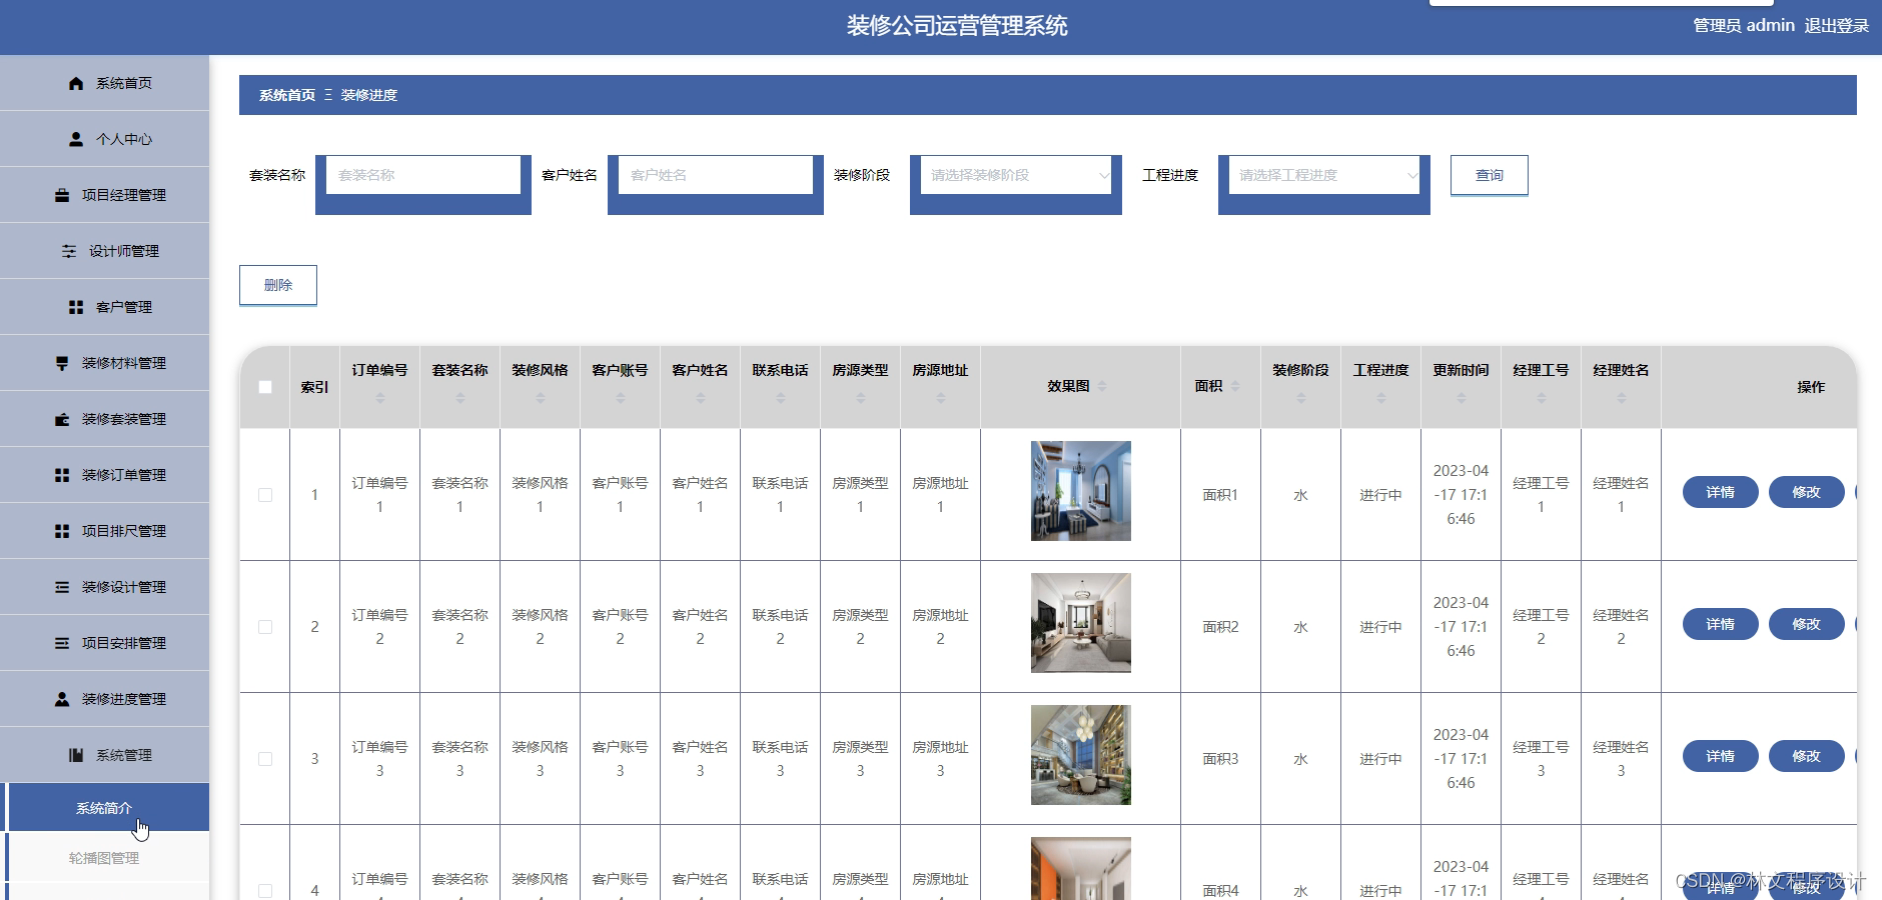The width and height of the screenshot is (1882, 900).
Task: Sort by 经理姓名 column arrows
Action: pyautogui.click(x=1621, y=398)
